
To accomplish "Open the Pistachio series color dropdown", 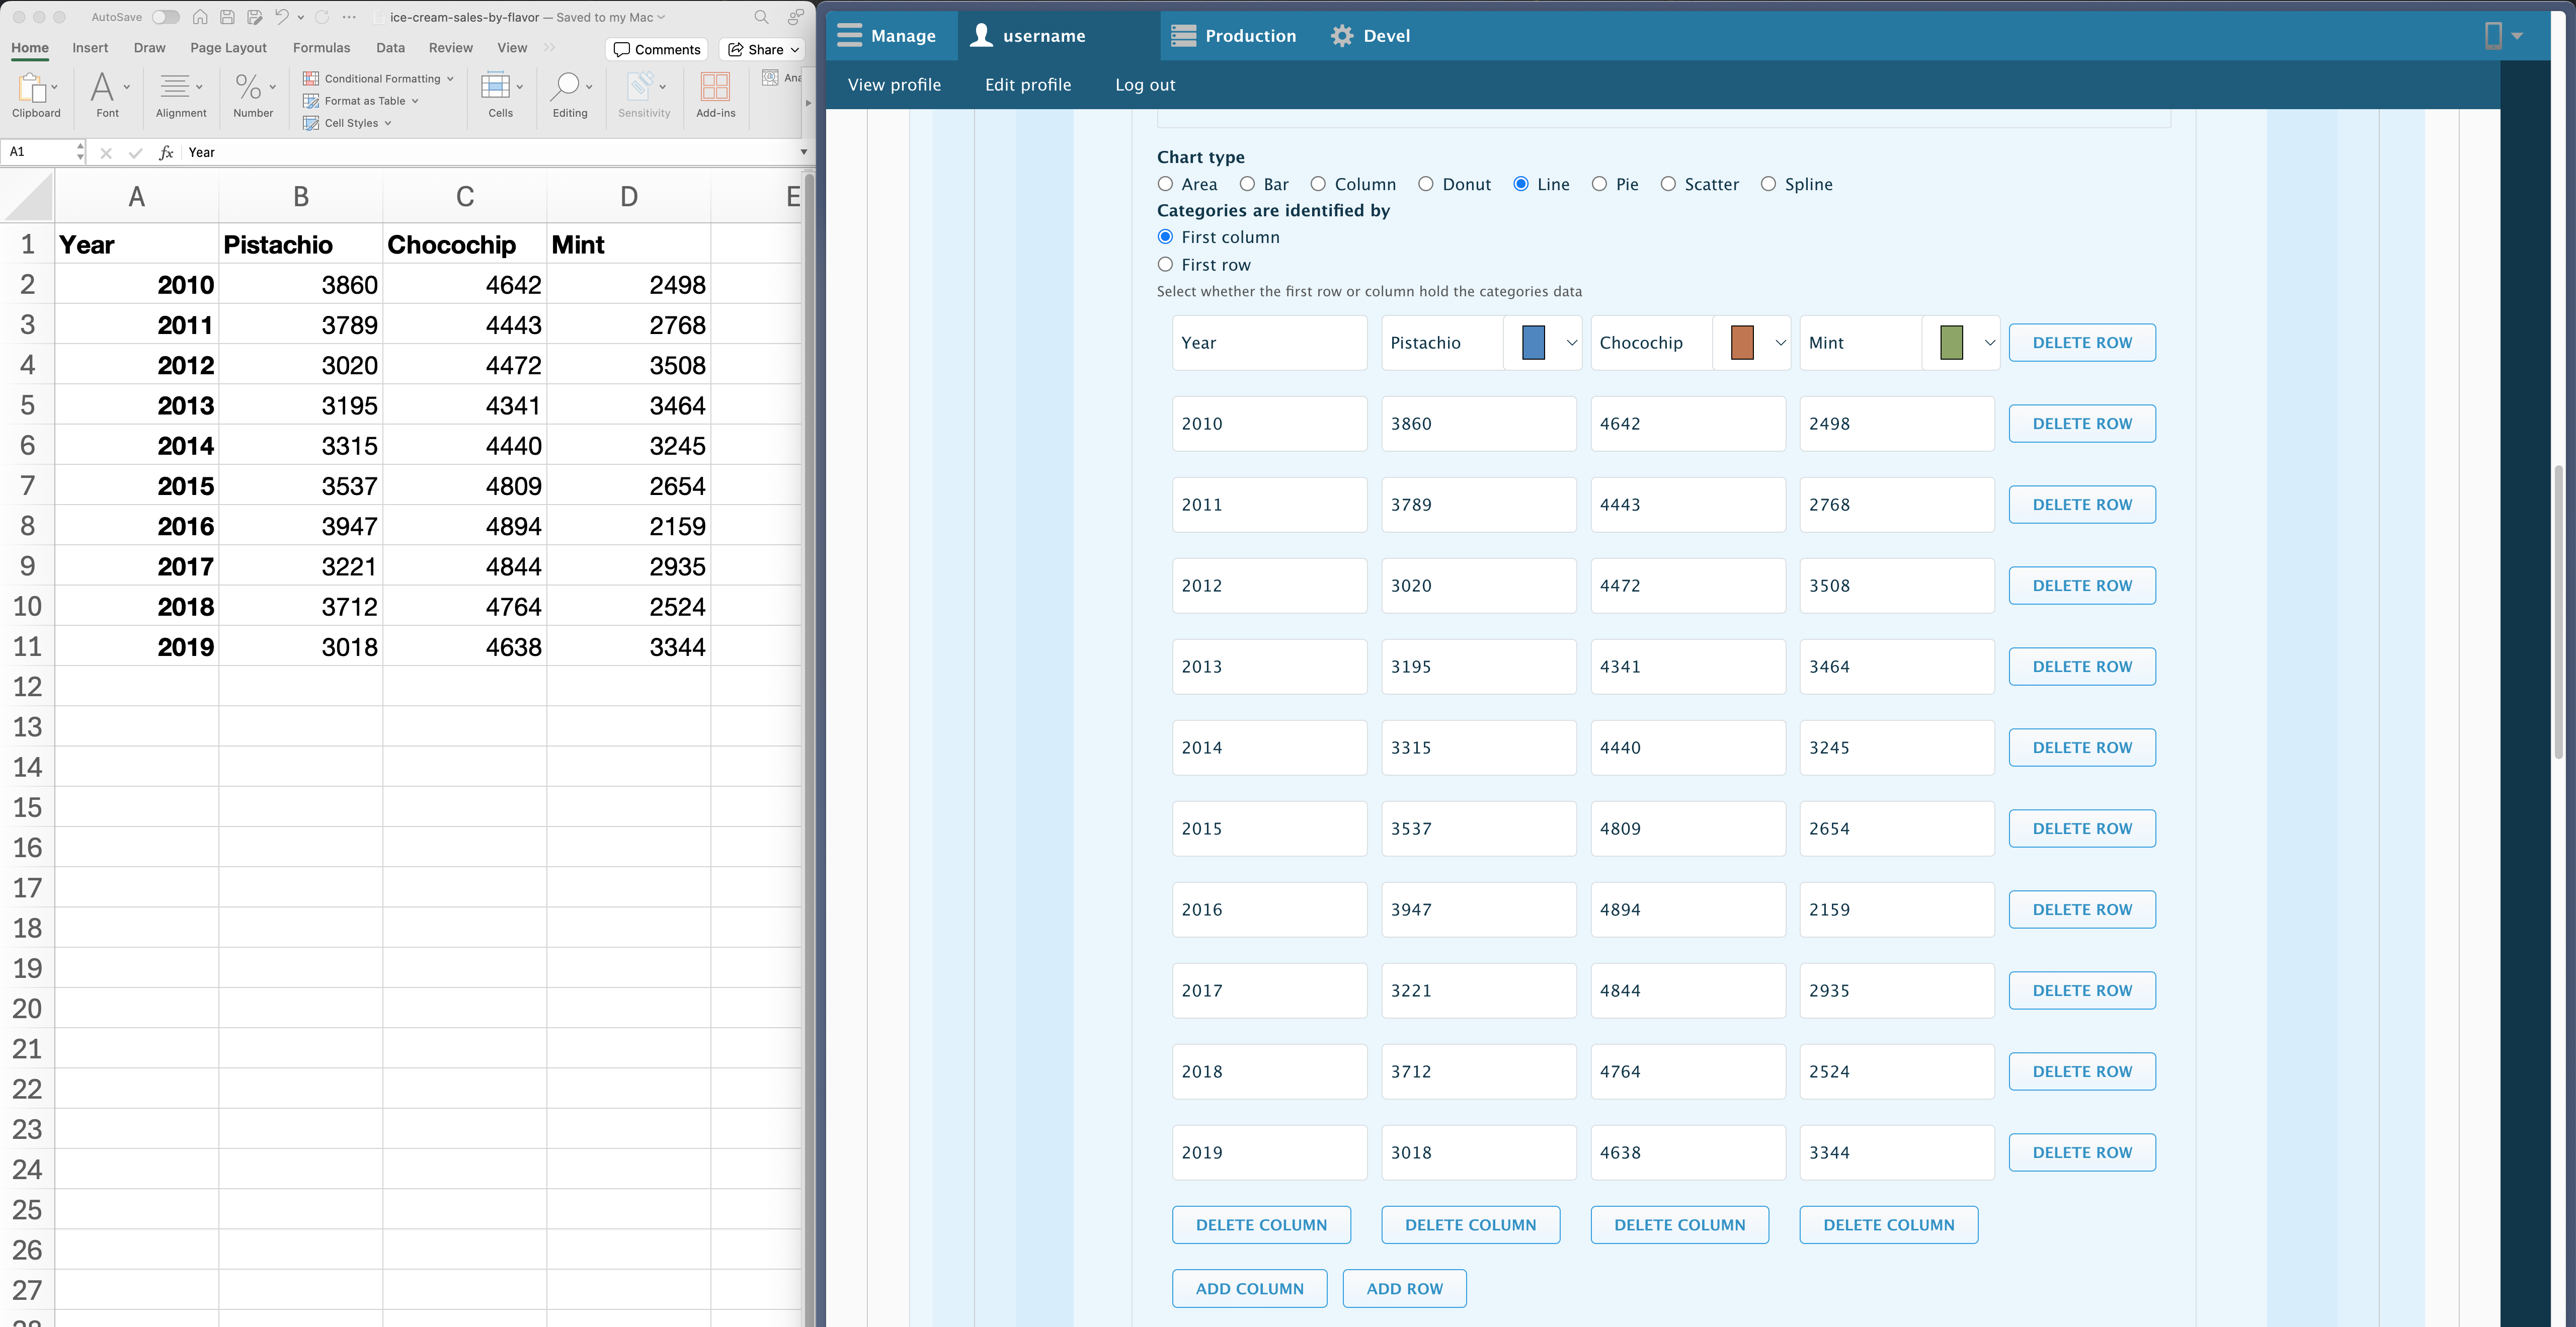I will click(1571, 343).
